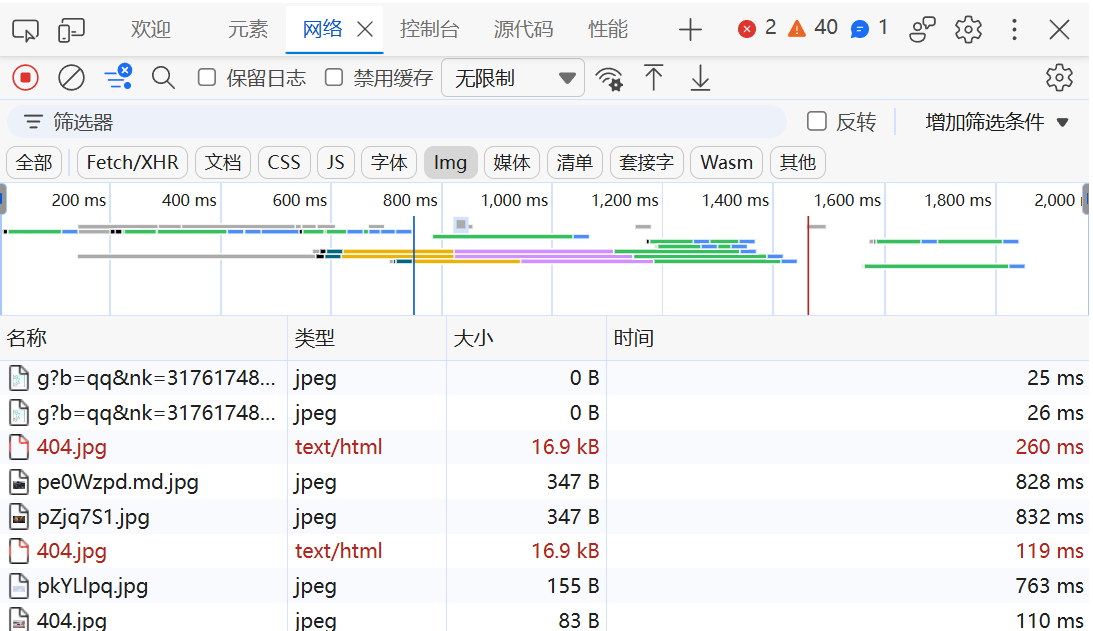Filter by JS requests
This screenshot has height=631, width=1093.
tap(335, 162)
